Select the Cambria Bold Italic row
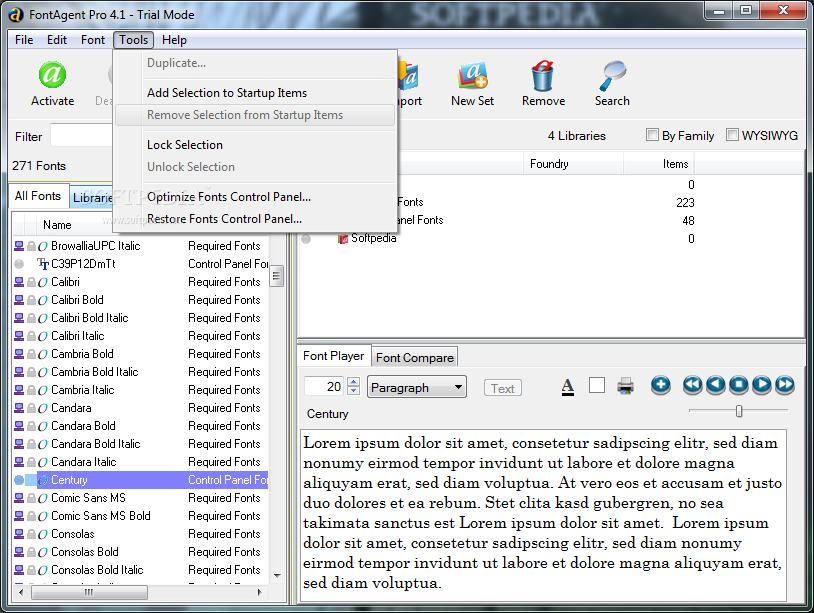 point(140,372)
